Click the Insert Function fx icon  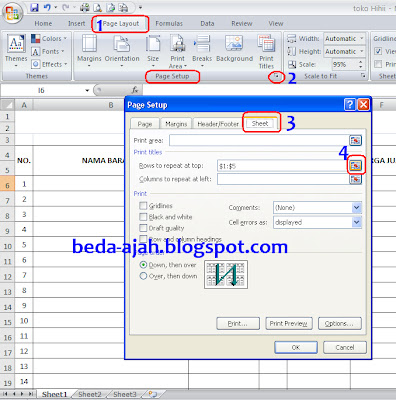coord(135,90)
